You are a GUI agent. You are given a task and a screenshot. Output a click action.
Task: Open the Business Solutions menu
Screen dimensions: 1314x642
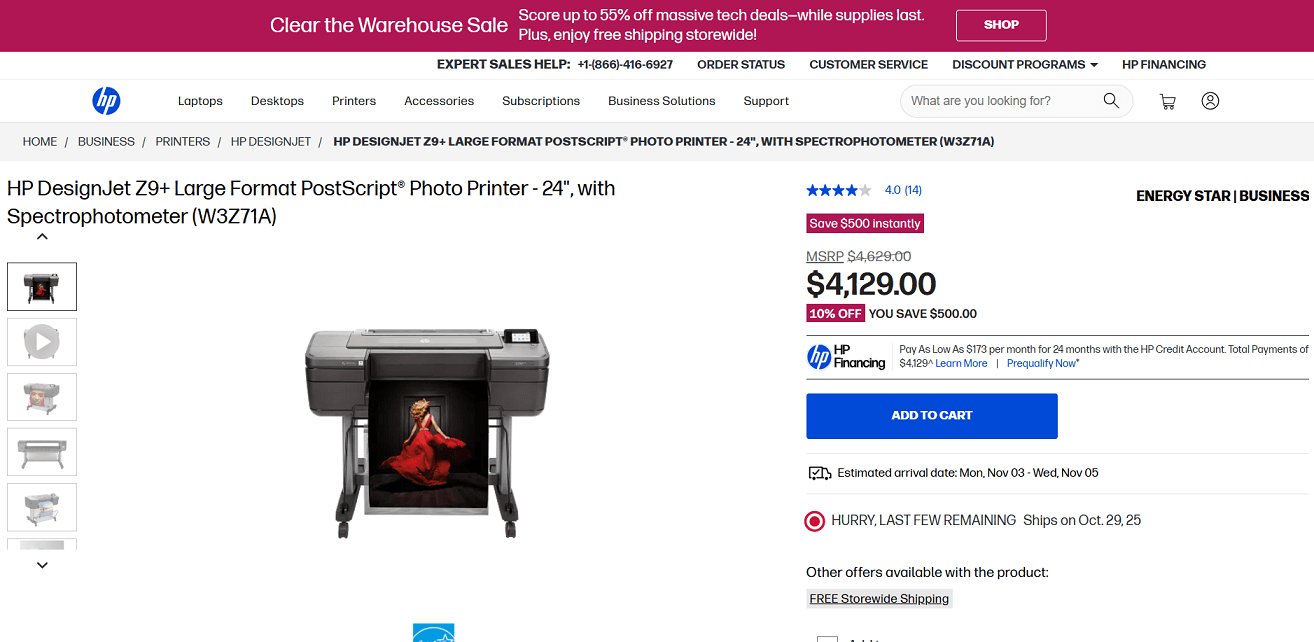pyautogui.click(x=662, y=101)
